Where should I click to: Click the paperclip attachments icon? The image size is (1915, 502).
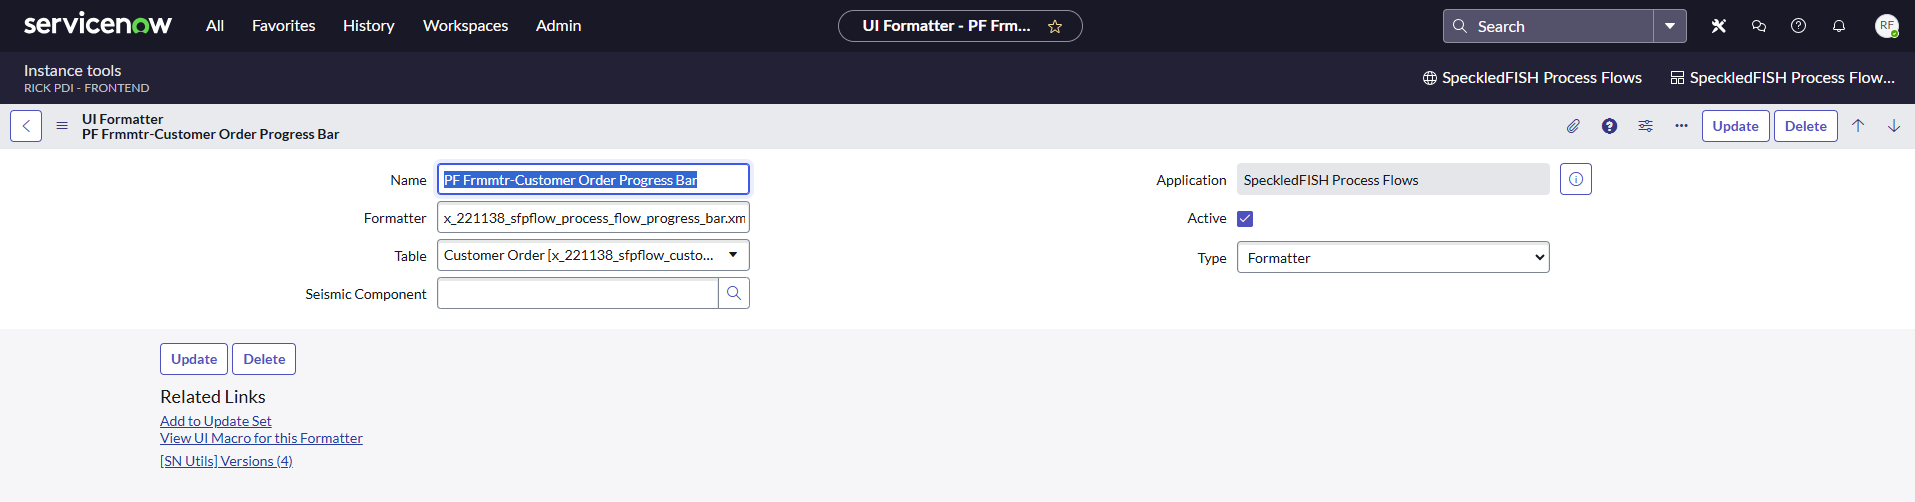(1573, 126)
